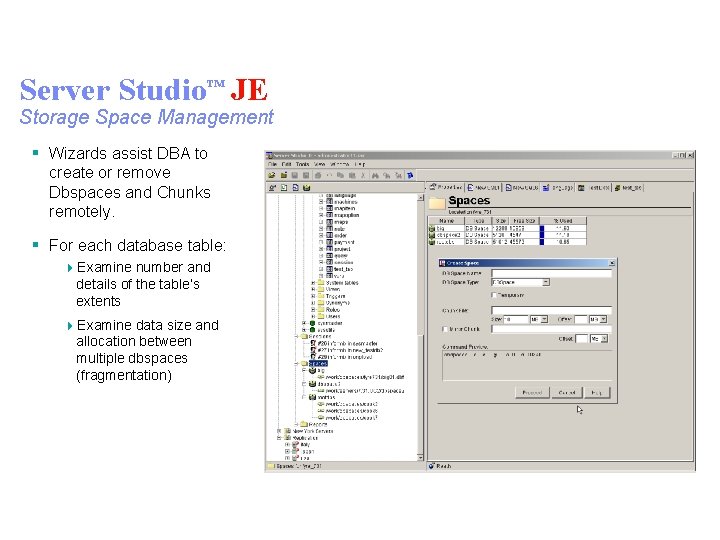This screenshot has height=540, width=720.
Task: Expand the New York Servers node
Action: tap(279, 431)
